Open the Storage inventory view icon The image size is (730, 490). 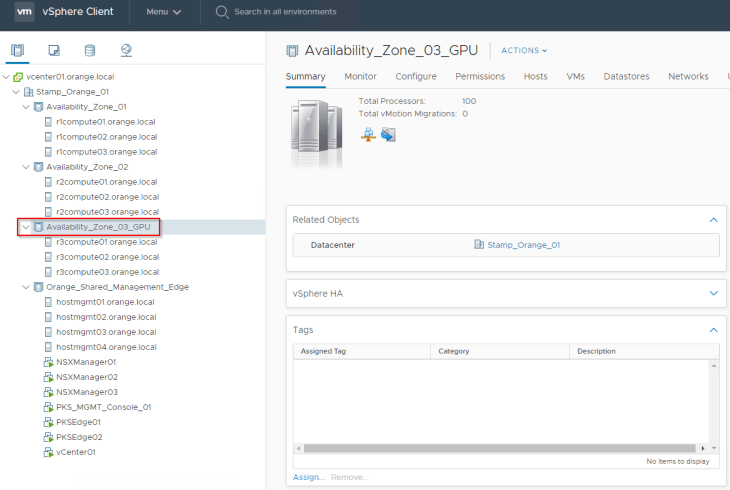click(x=90, y=50)
